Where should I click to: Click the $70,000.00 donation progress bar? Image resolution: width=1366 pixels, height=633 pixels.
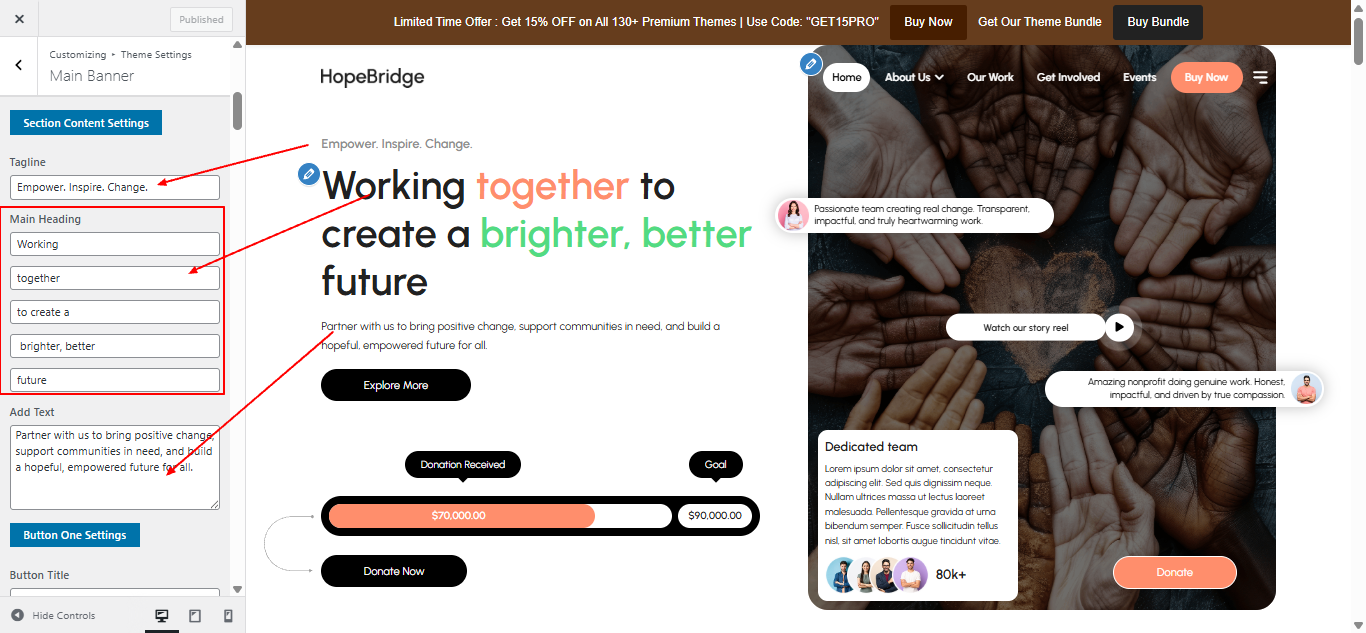click(x=462, y=516)
